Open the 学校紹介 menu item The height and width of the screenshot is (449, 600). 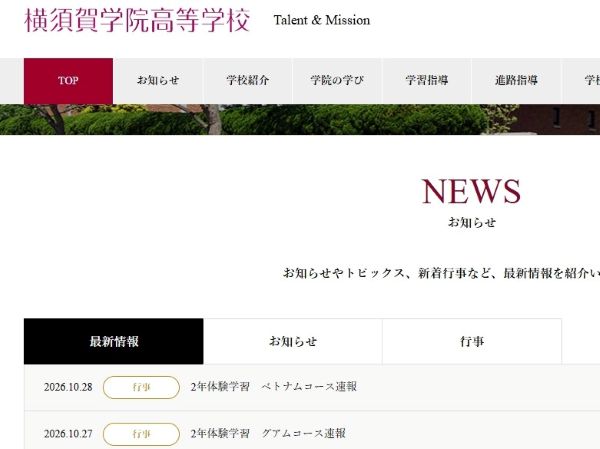(x=248, y=81)
